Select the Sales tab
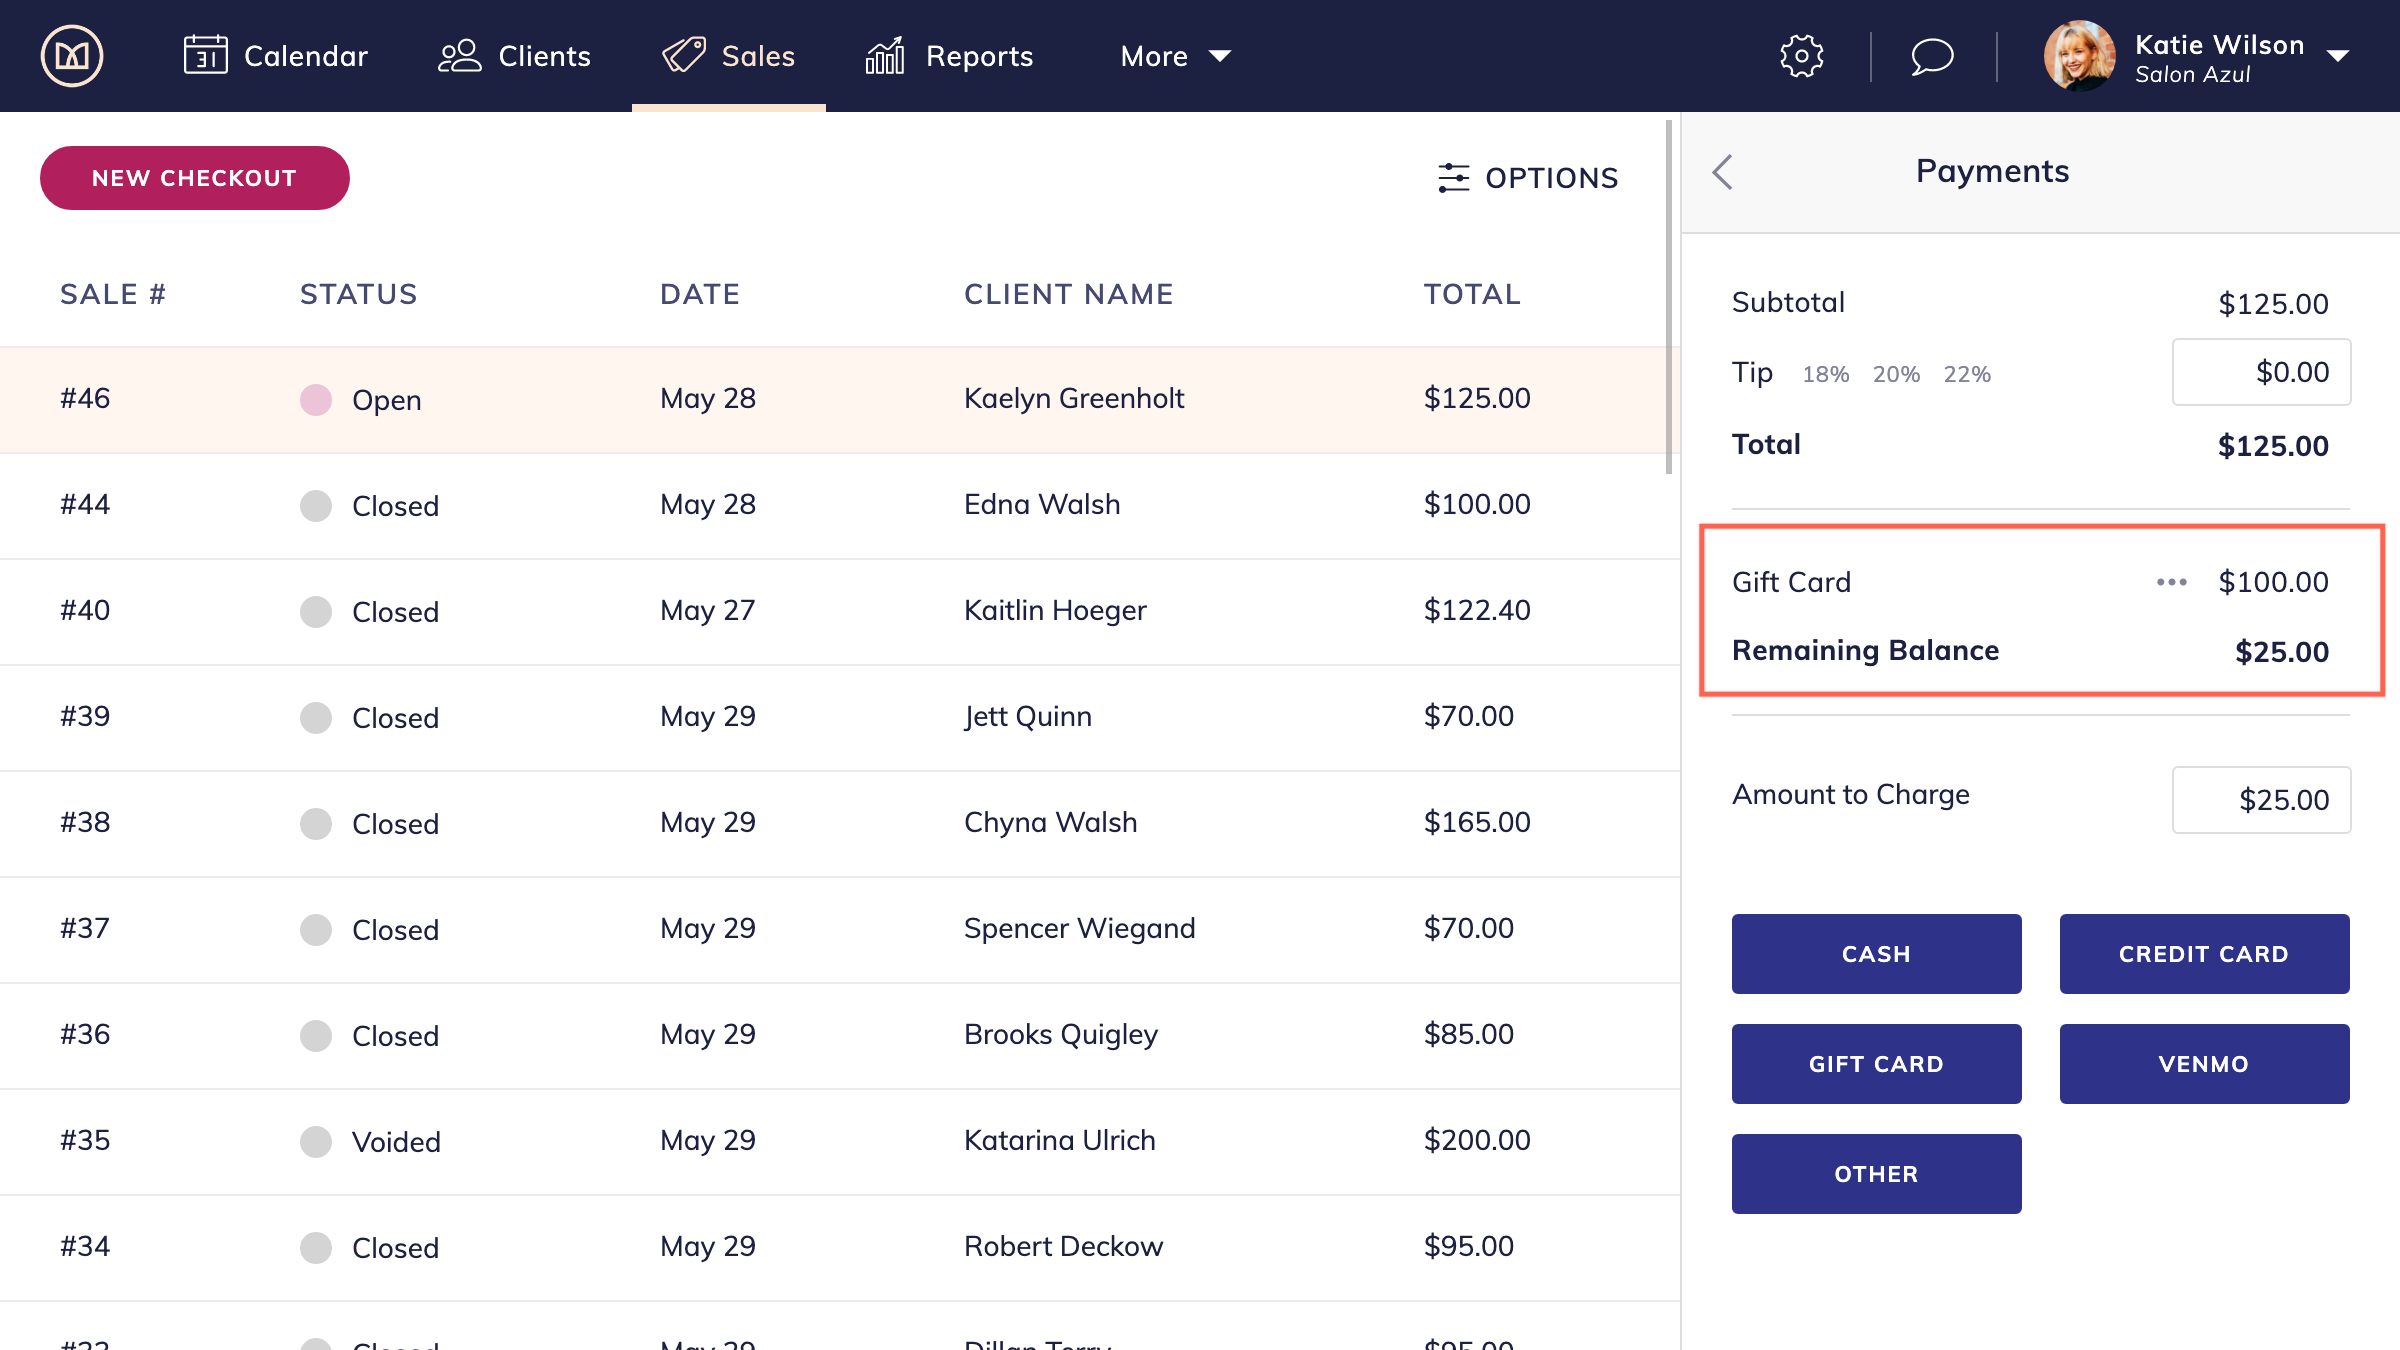Image resolution: width=2400 pixels, height=1350 pixels. point(729,56)
